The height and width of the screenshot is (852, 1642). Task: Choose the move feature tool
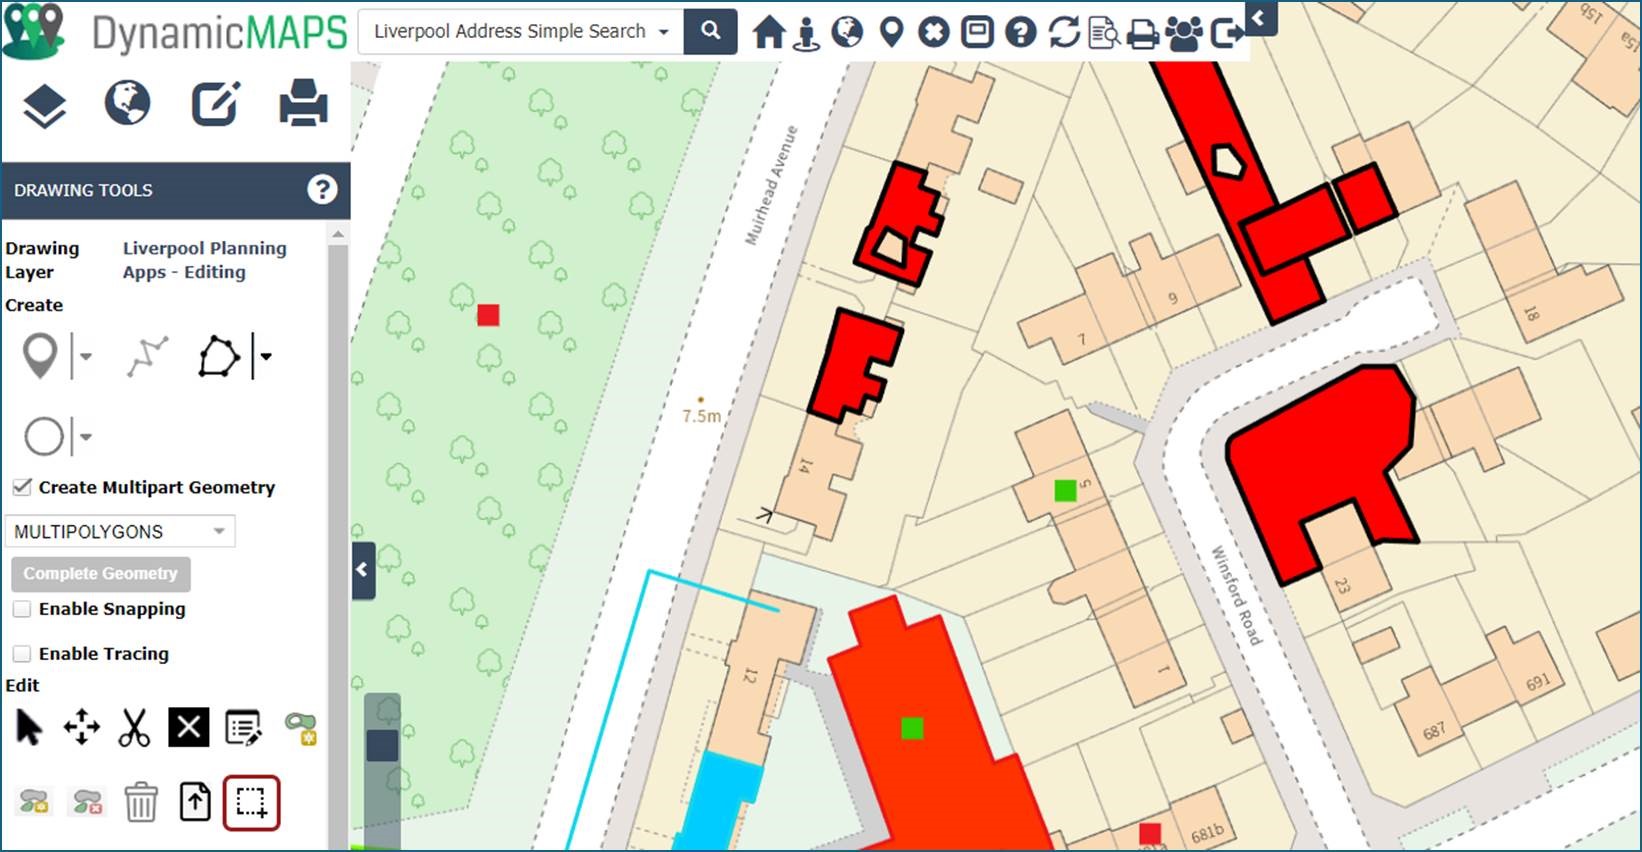(x=82, y=727)
